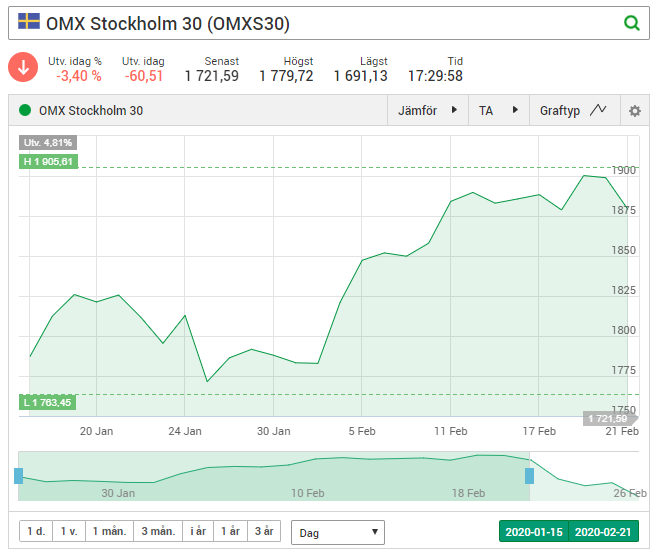The height and width of the screenshot is (553, 653).
Task: Click the right blue range slider handle
Action: [x=529, y=476]
